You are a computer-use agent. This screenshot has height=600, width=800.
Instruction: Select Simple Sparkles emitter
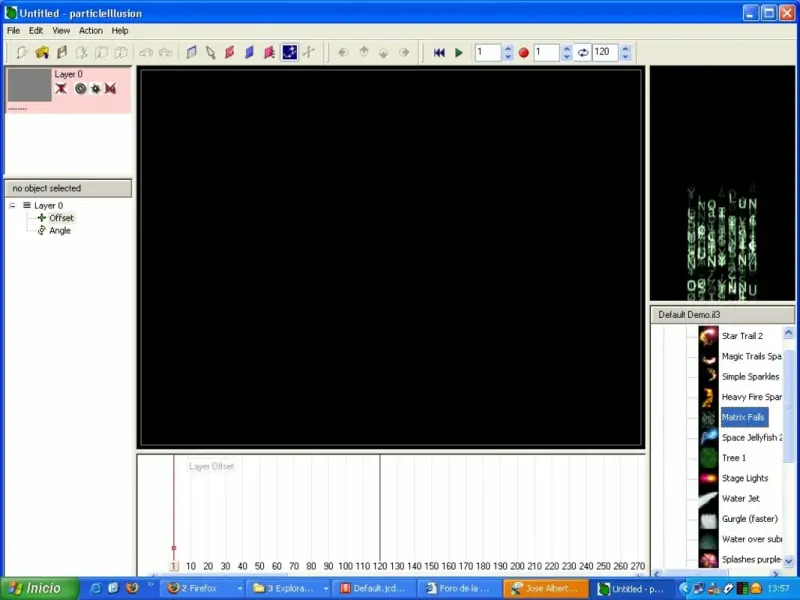point(750,377)
